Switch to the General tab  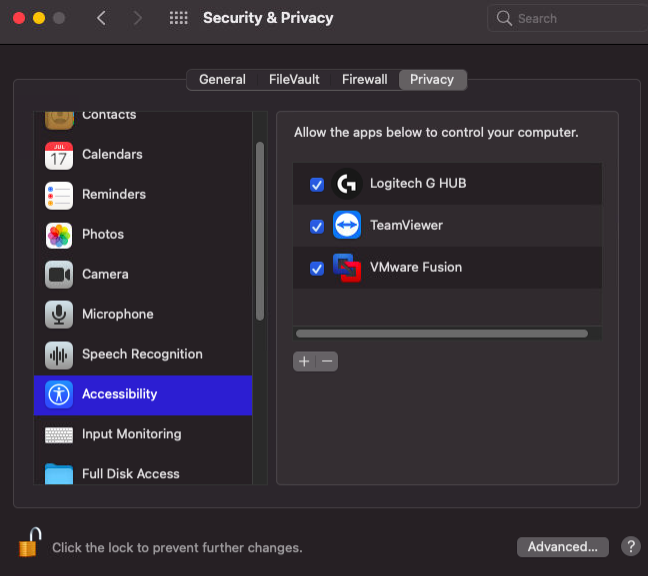[222, 79]
